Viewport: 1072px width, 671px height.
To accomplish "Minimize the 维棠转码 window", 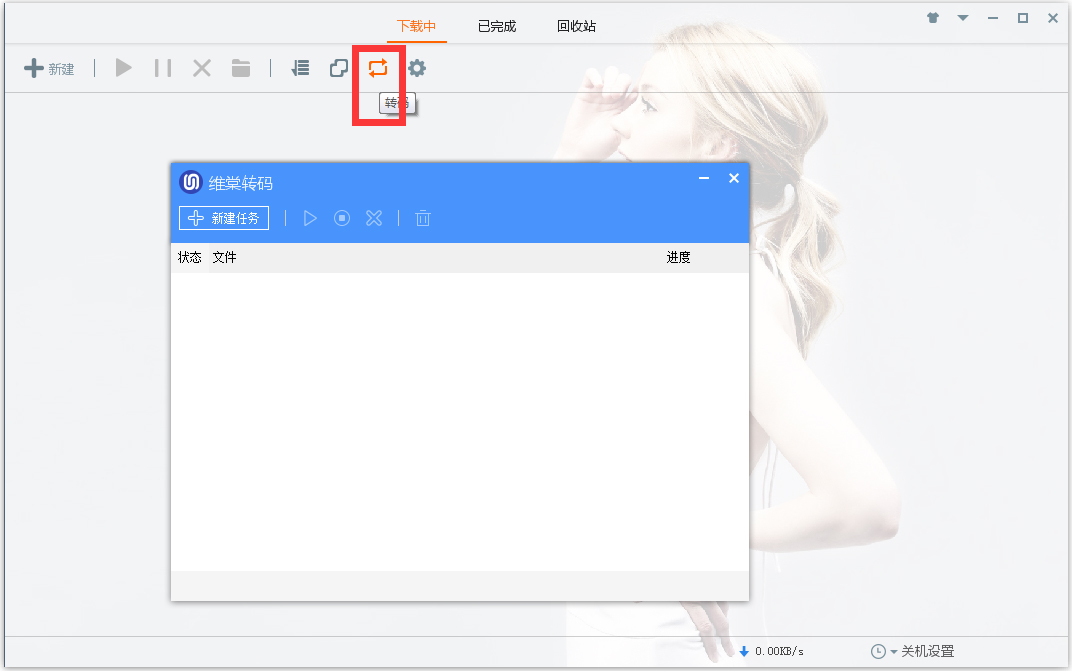I will (704, 179).
